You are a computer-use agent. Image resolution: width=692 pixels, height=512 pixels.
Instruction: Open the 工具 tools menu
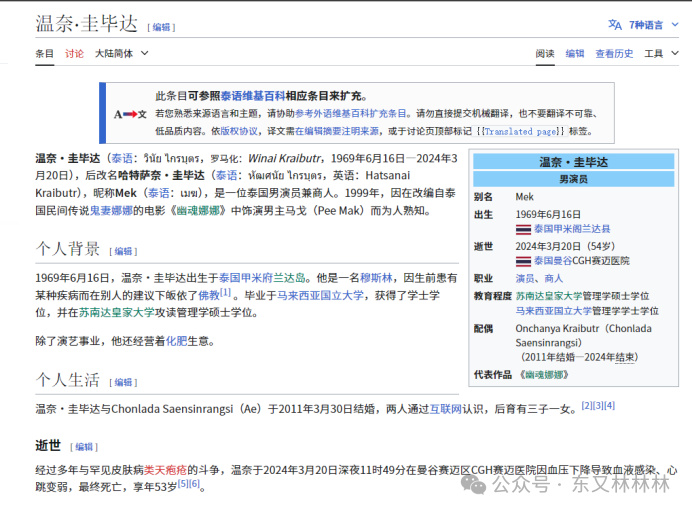click(x=661, y=53)
